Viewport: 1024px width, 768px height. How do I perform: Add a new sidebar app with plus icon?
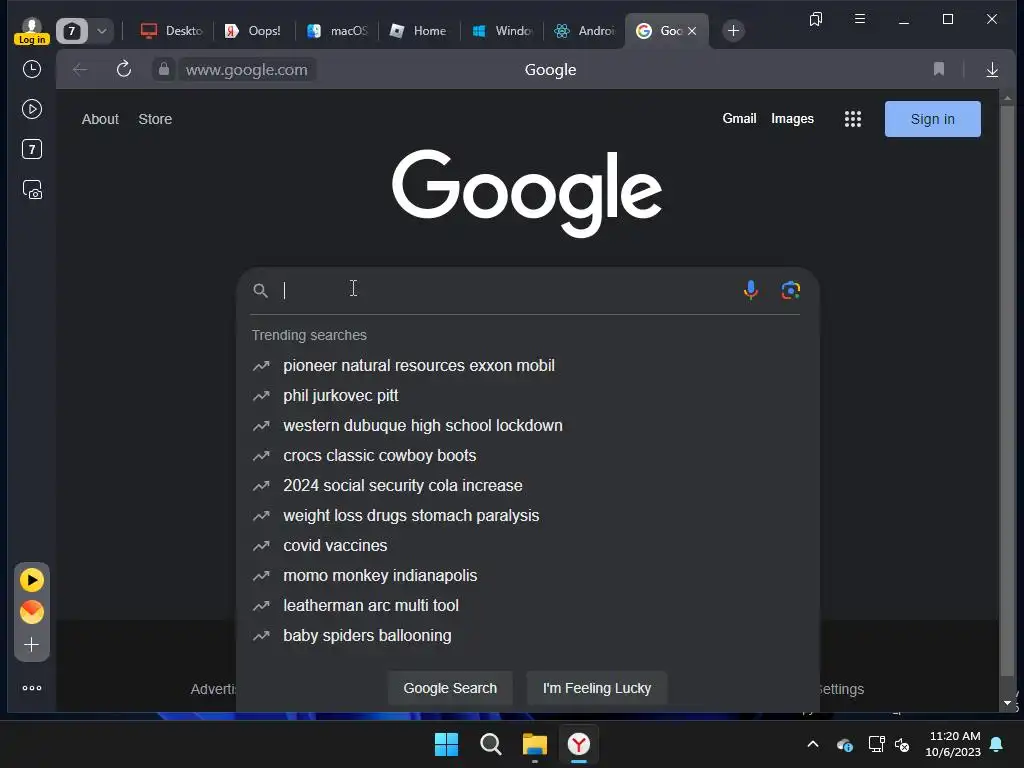pos(31,645)
